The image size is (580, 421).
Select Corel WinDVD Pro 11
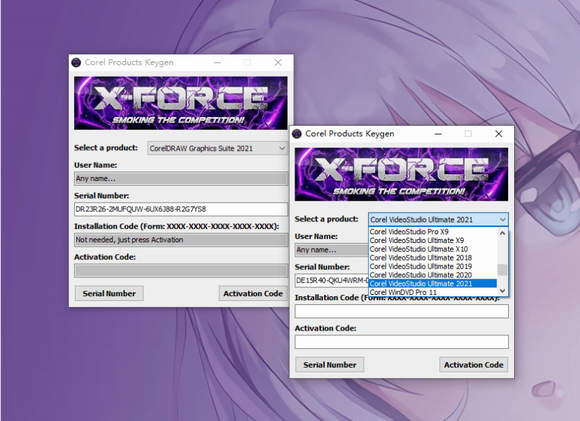pos(433,292)
